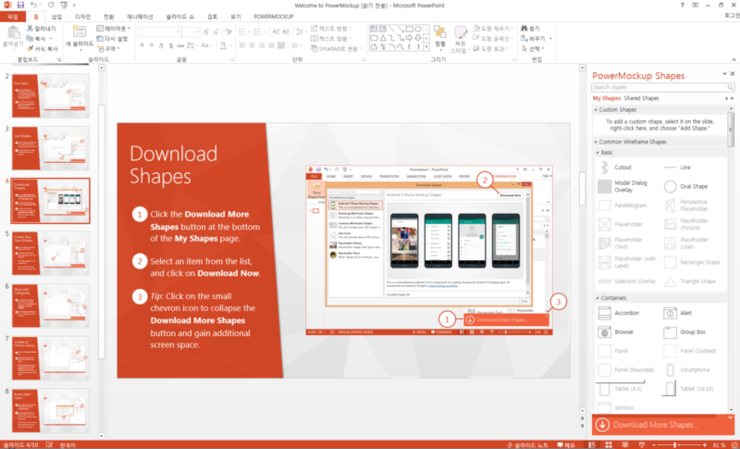Expand the shapes gallery more arrow
The height and width of the screenshot is (449, 740).
[427, 47]
